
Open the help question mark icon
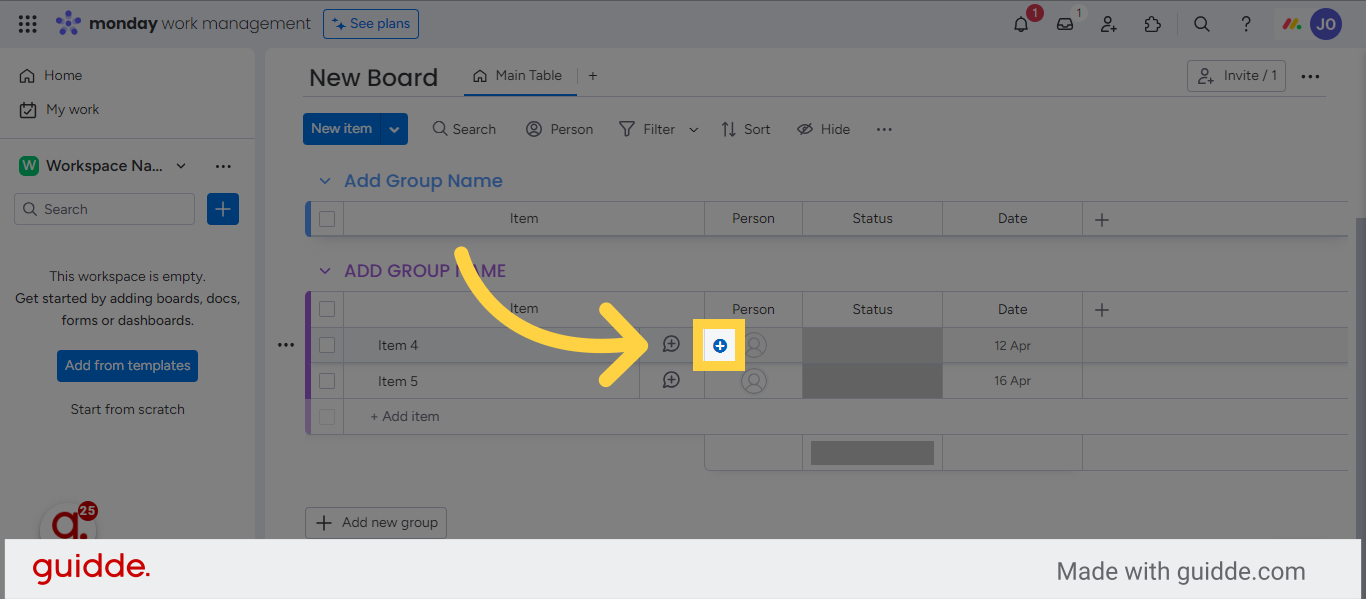(1246, 24)
